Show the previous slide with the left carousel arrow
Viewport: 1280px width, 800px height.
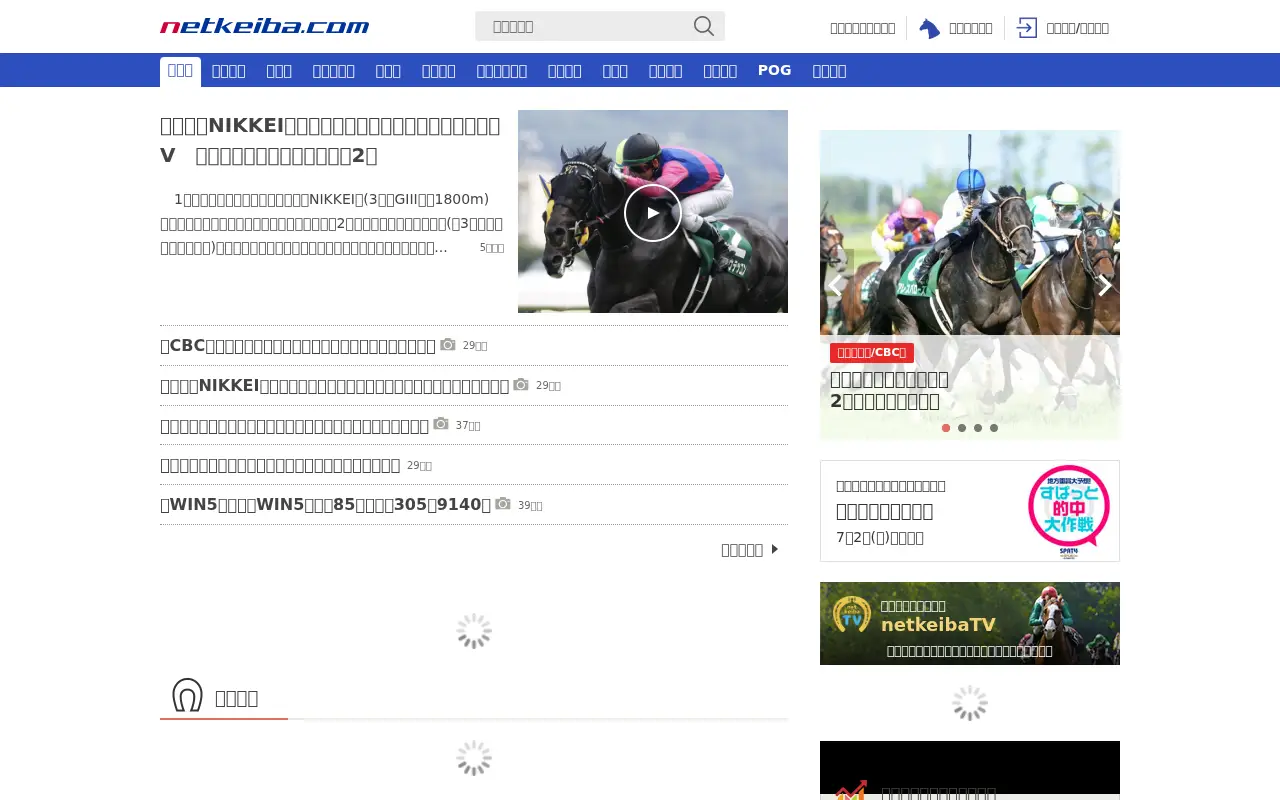836,286
